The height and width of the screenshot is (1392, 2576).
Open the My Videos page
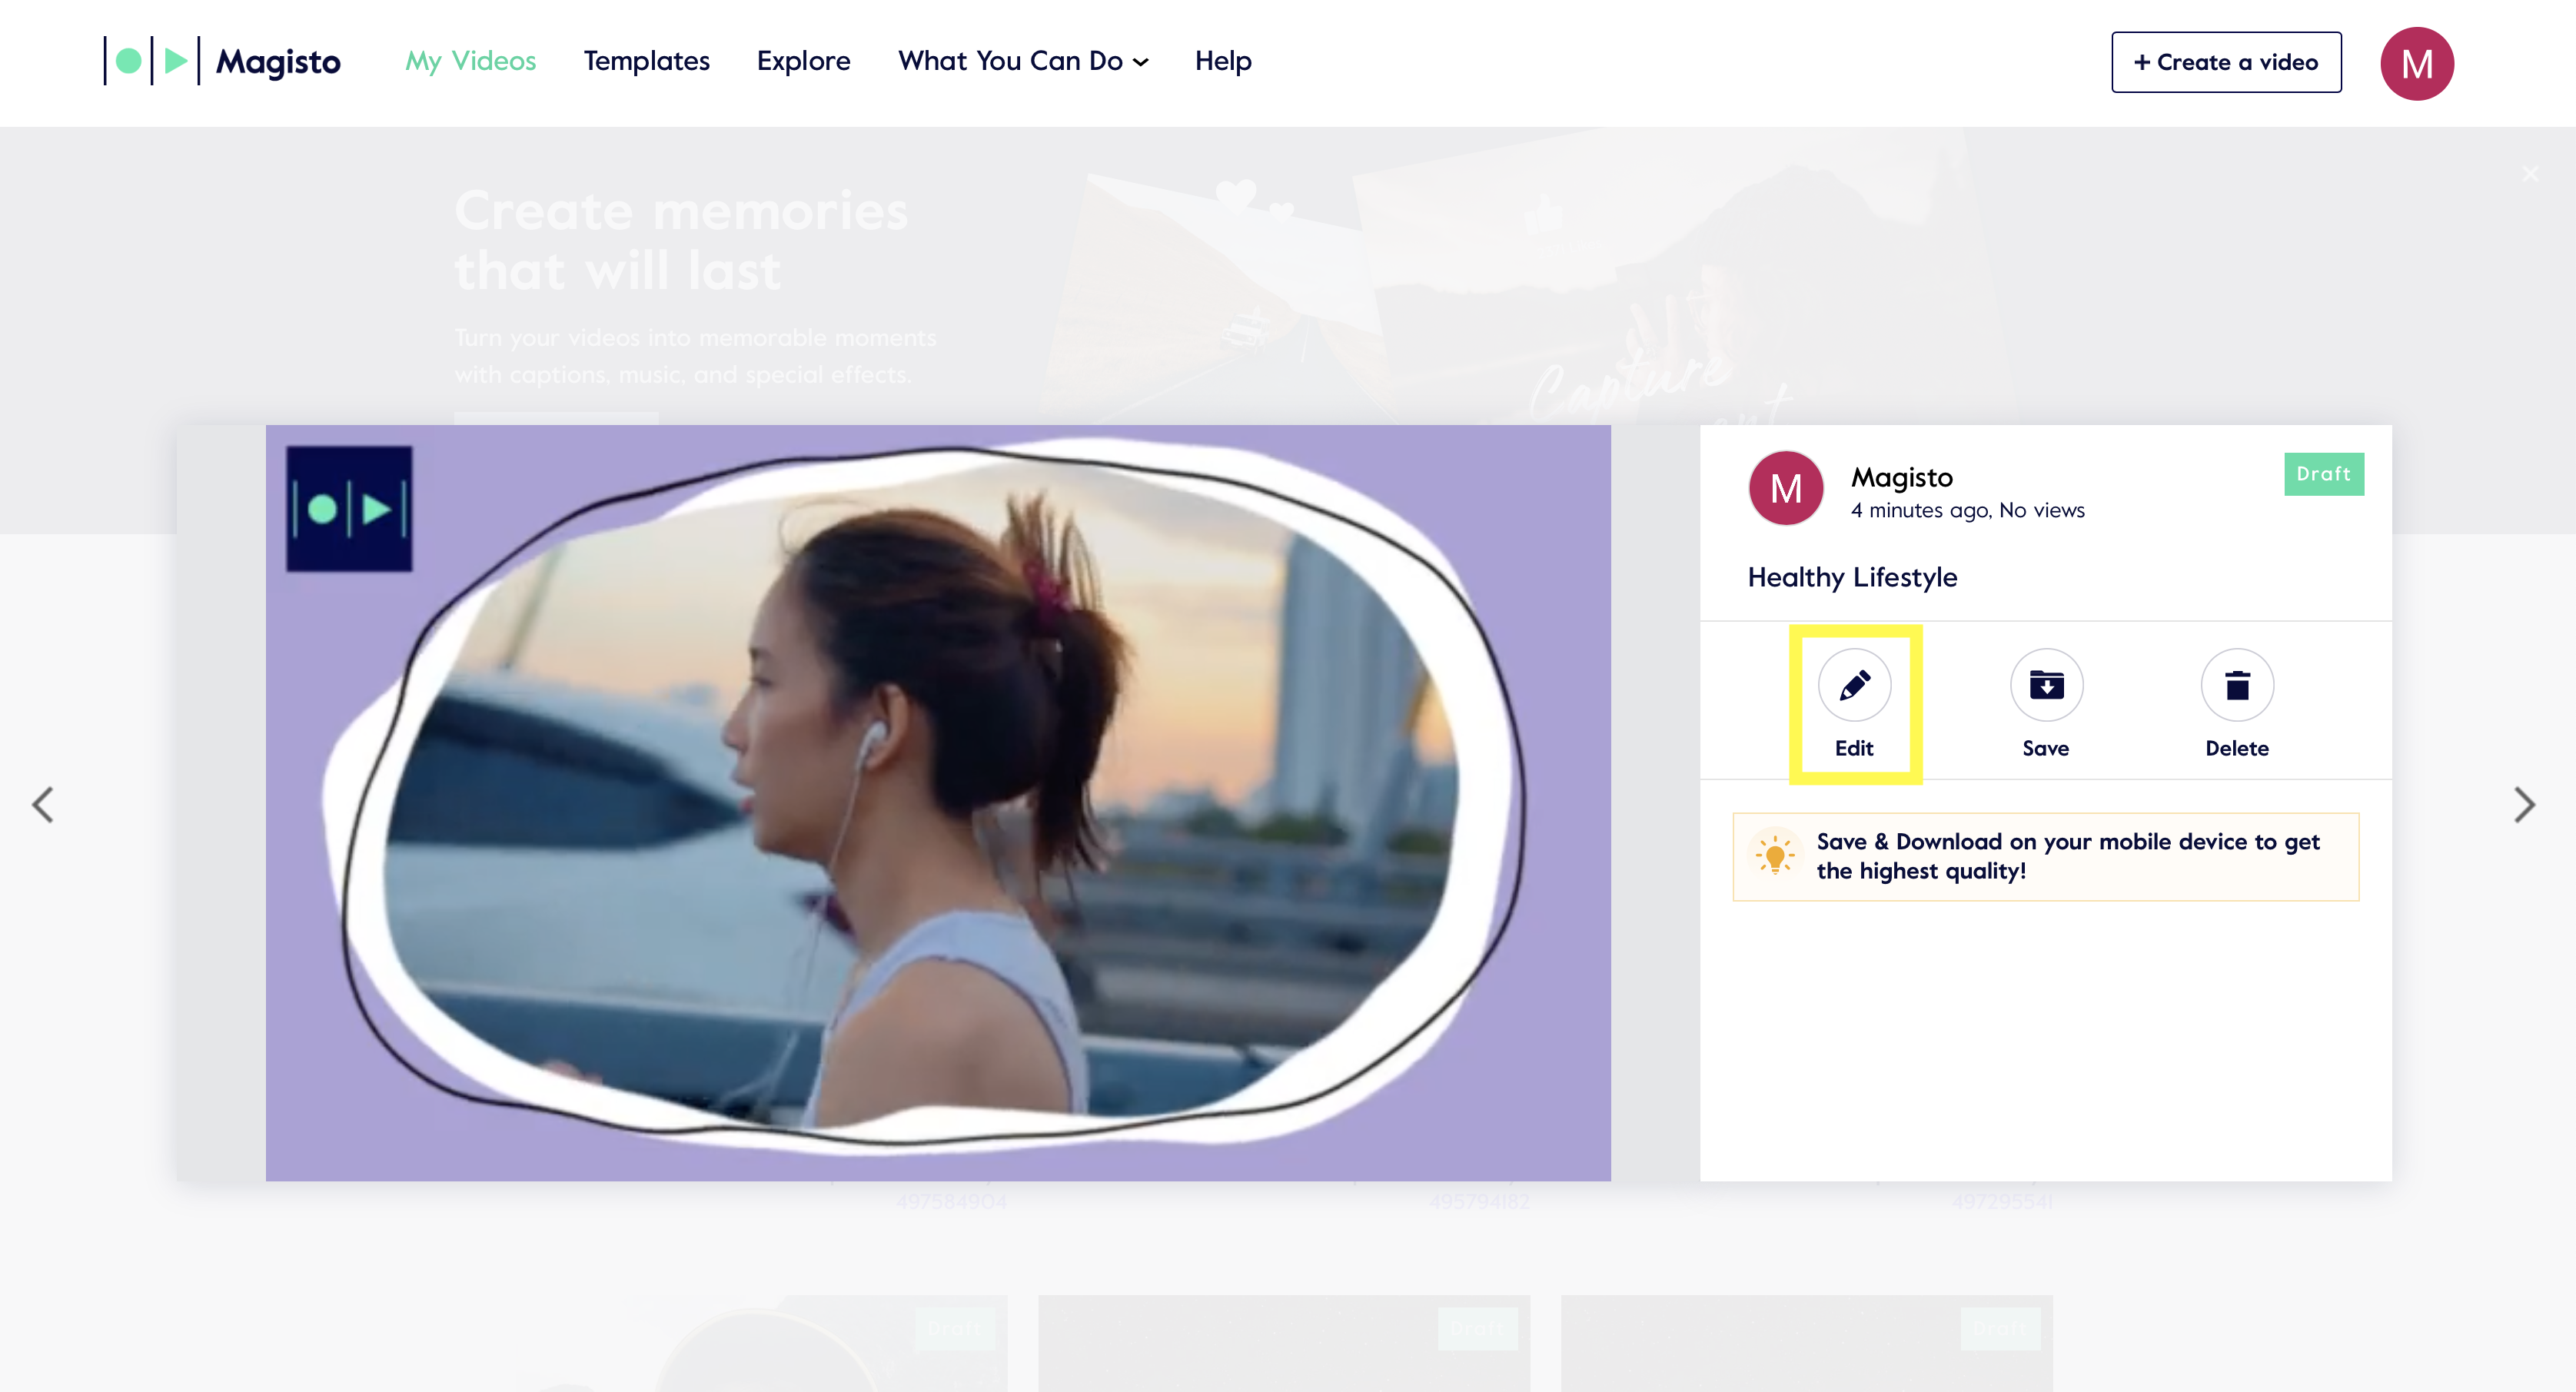pos(470,61)
